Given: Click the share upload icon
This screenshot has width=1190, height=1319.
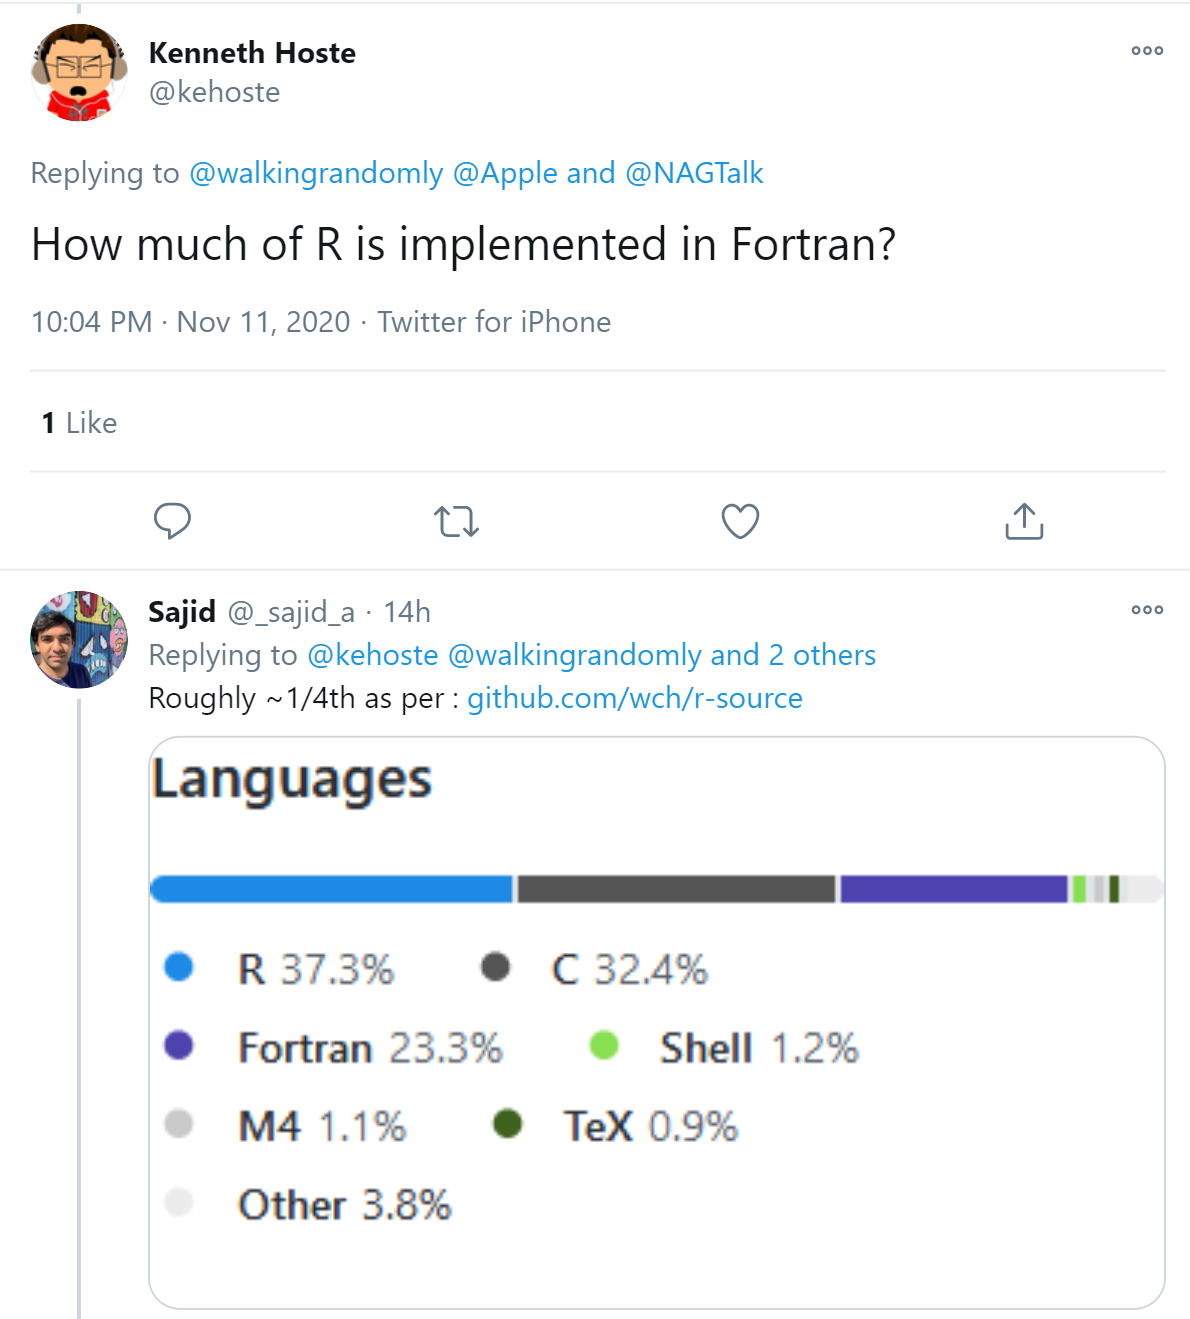Looking at the screenshot, I should (1024, 521).
